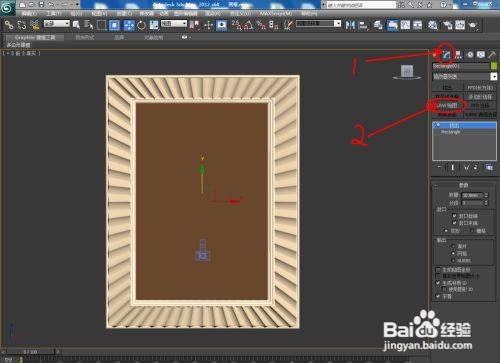Open the Hierarchy command panel tab
Viewport: 500px width, 363px height.
point(458,55)
